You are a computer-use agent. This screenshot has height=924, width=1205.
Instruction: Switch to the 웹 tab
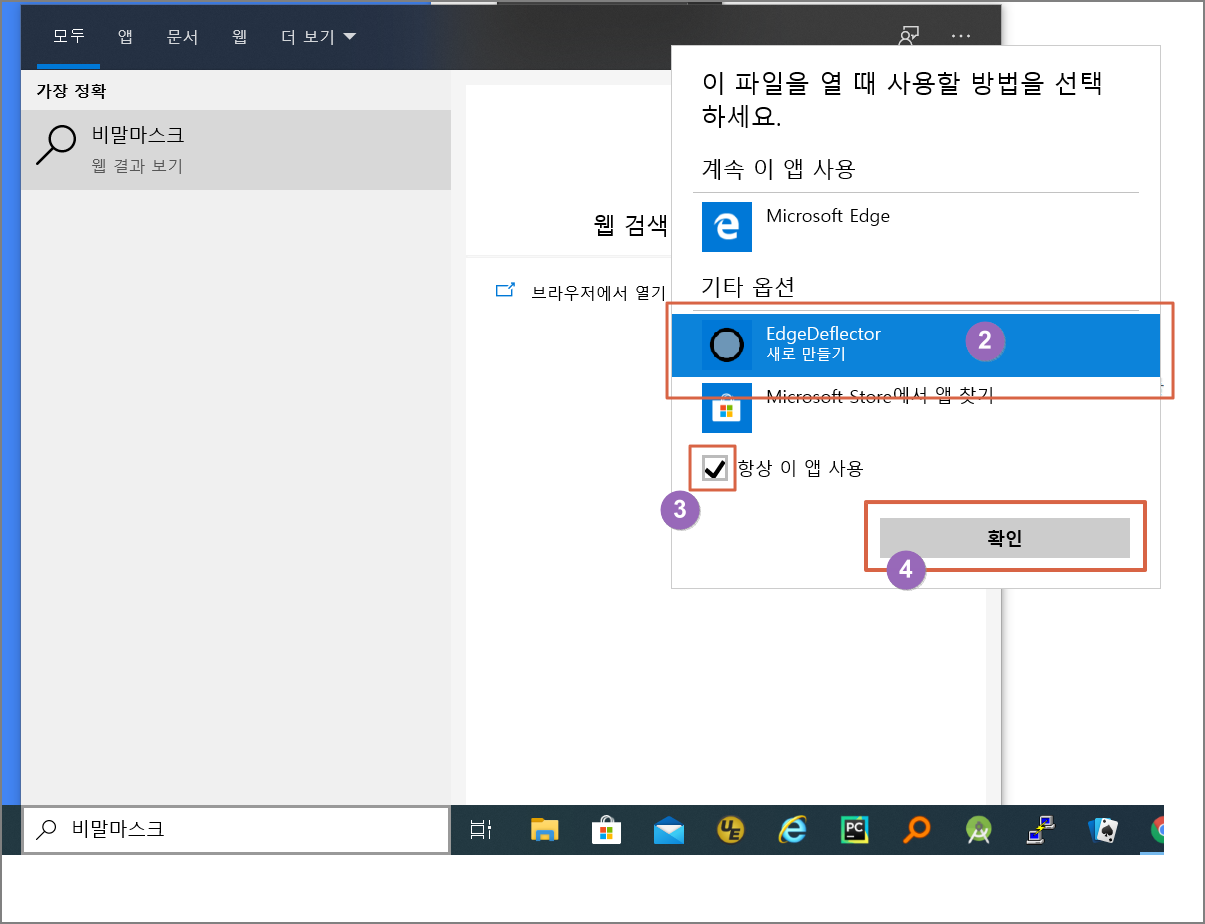click(239, 37)
